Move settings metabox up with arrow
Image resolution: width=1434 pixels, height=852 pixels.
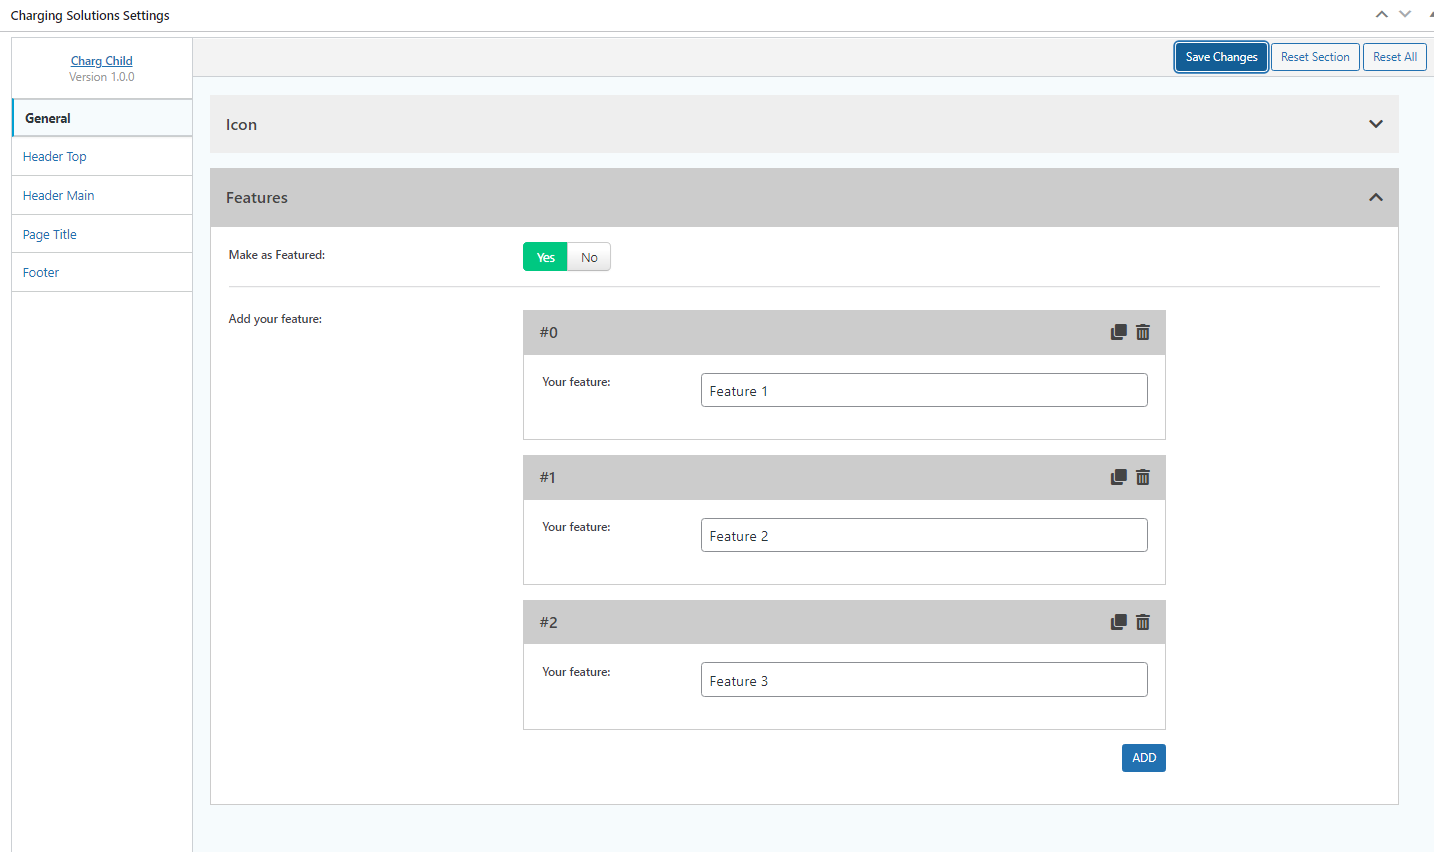[x=1381, y=14]
